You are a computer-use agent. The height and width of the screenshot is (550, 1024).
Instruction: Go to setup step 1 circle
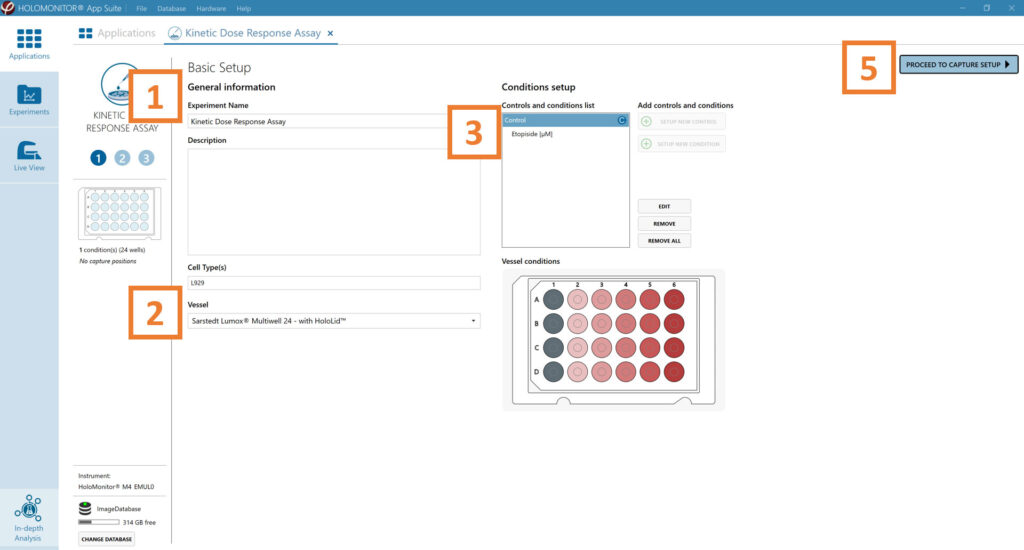click(98, 157)
